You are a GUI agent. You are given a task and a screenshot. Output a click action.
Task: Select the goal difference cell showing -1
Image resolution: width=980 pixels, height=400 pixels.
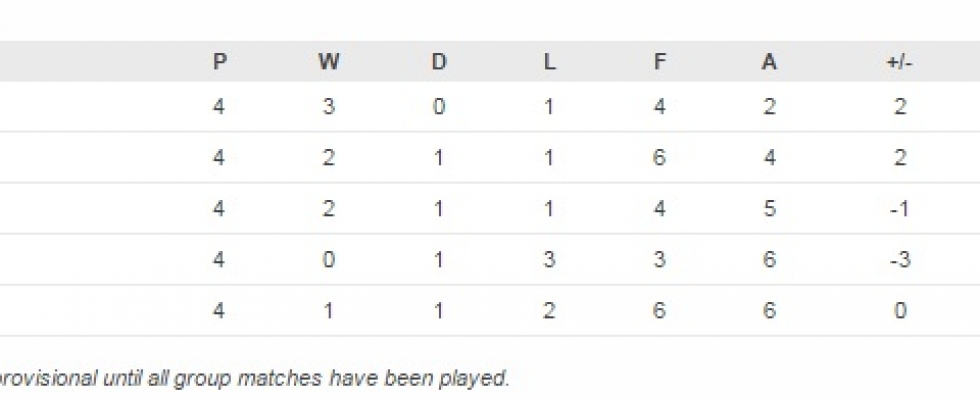click(x=899, y=209)
